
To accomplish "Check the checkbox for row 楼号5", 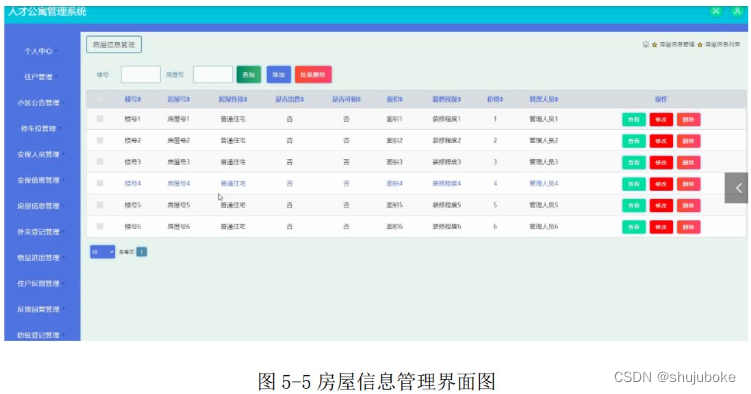I will click(x=100, y=205).
